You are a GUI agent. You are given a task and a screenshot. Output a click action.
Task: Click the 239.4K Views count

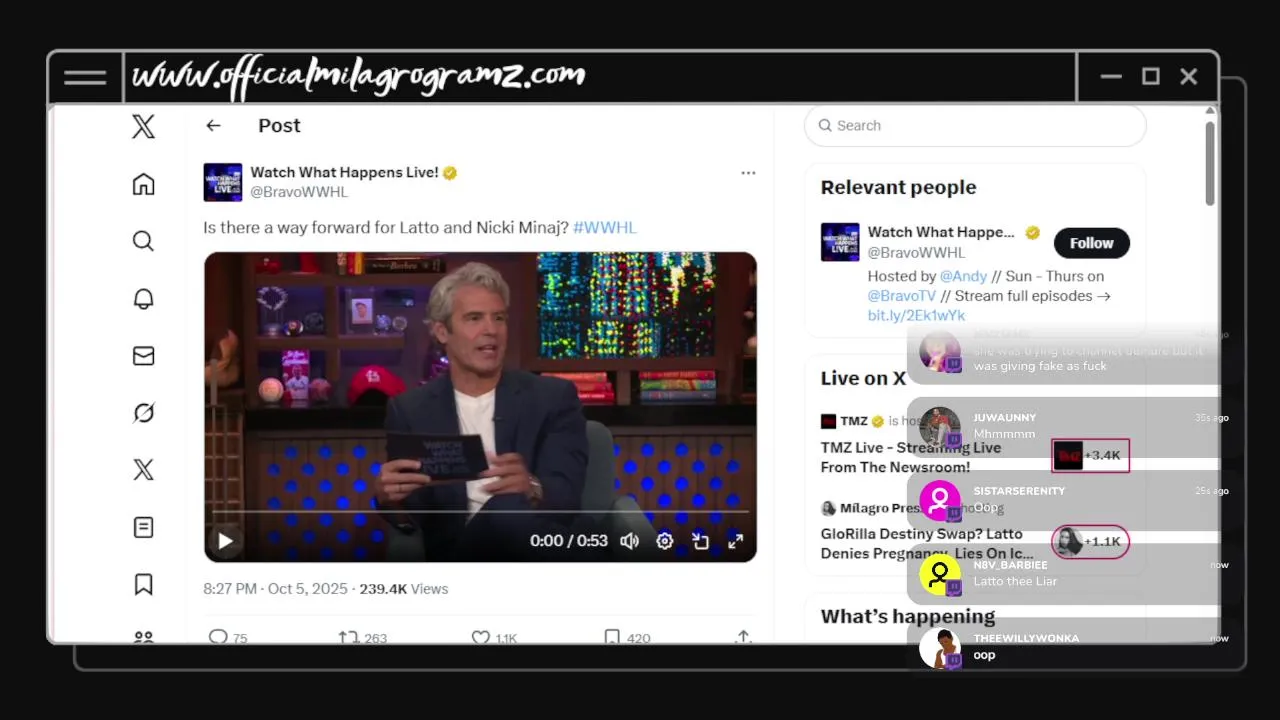[x=403, y=589]
